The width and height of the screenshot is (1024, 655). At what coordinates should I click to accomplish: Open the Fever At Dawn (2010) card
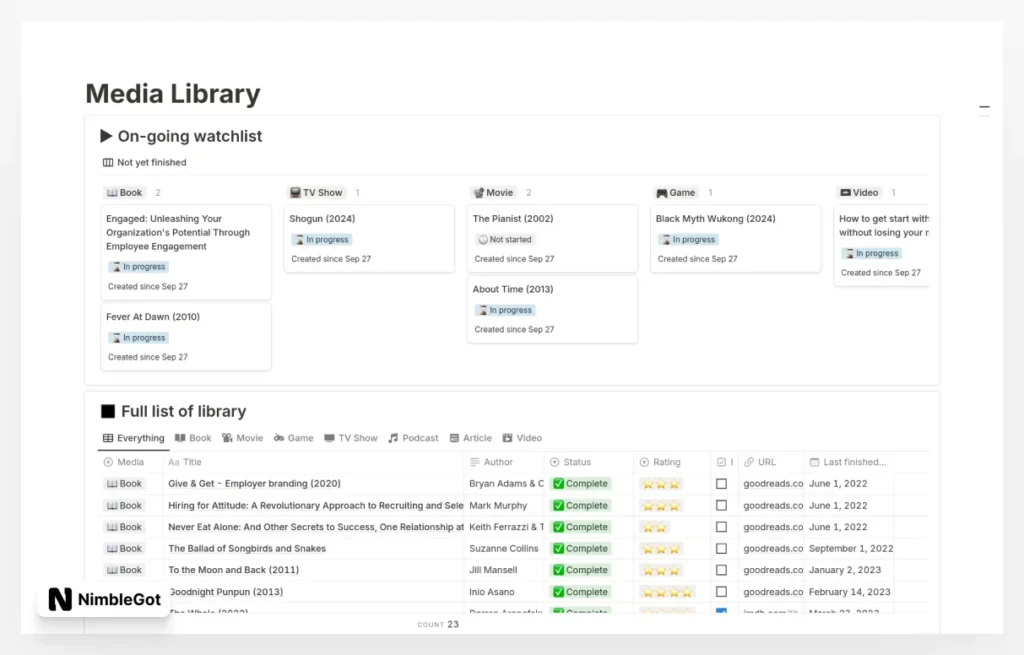point(185,336)
